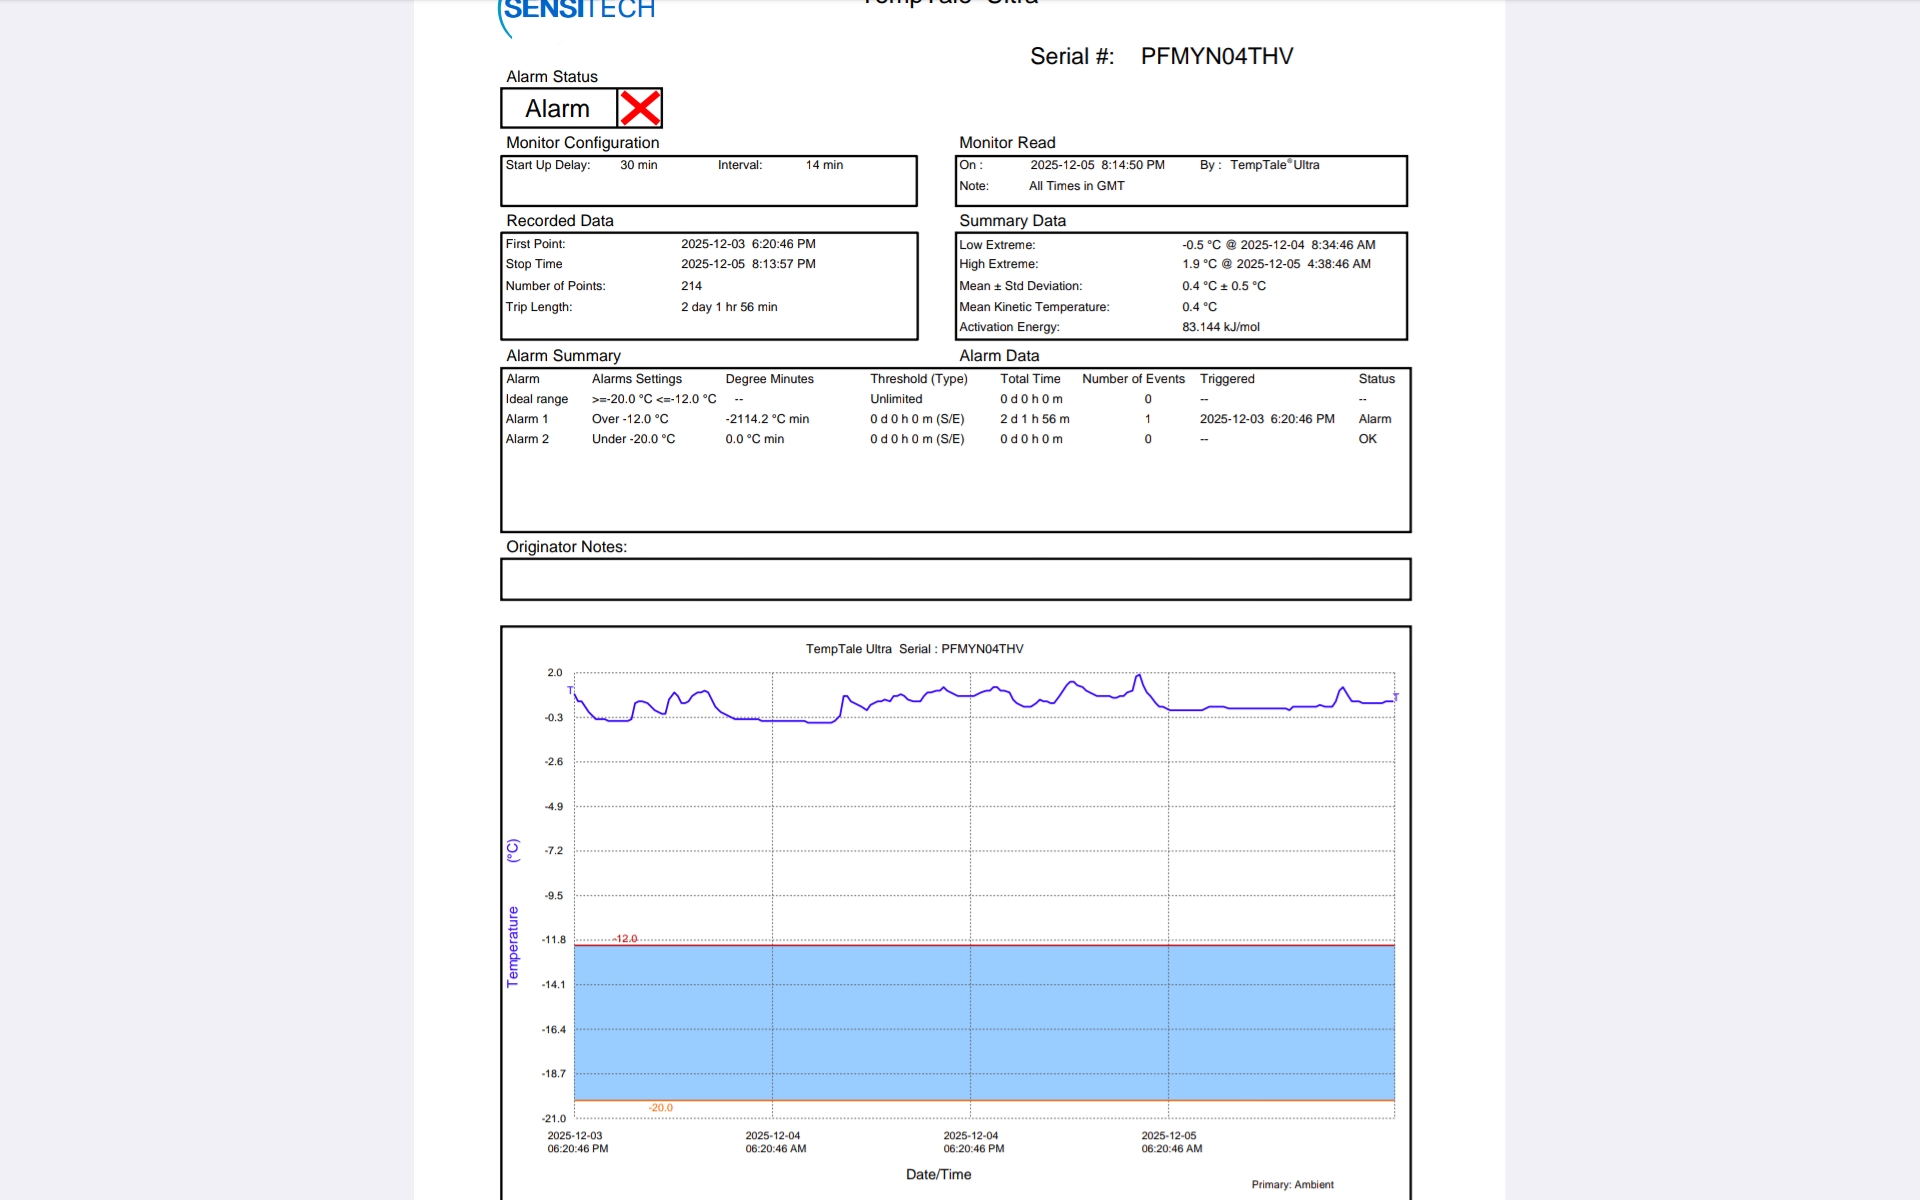Click the chart title with serial number
This screenshot has width=1920, height=1200.
(x=914, y=649)
